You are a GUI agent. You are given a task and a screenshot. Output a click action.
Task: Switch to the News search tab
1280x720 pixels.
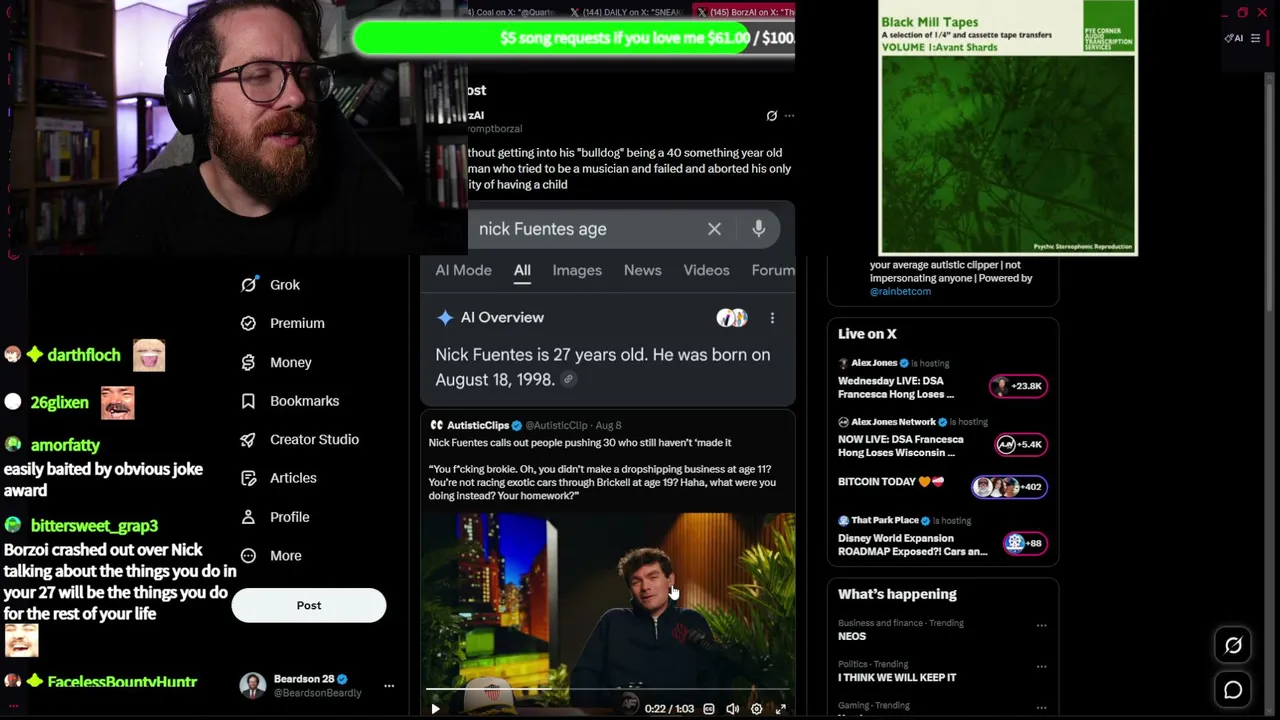click(643, 270)
